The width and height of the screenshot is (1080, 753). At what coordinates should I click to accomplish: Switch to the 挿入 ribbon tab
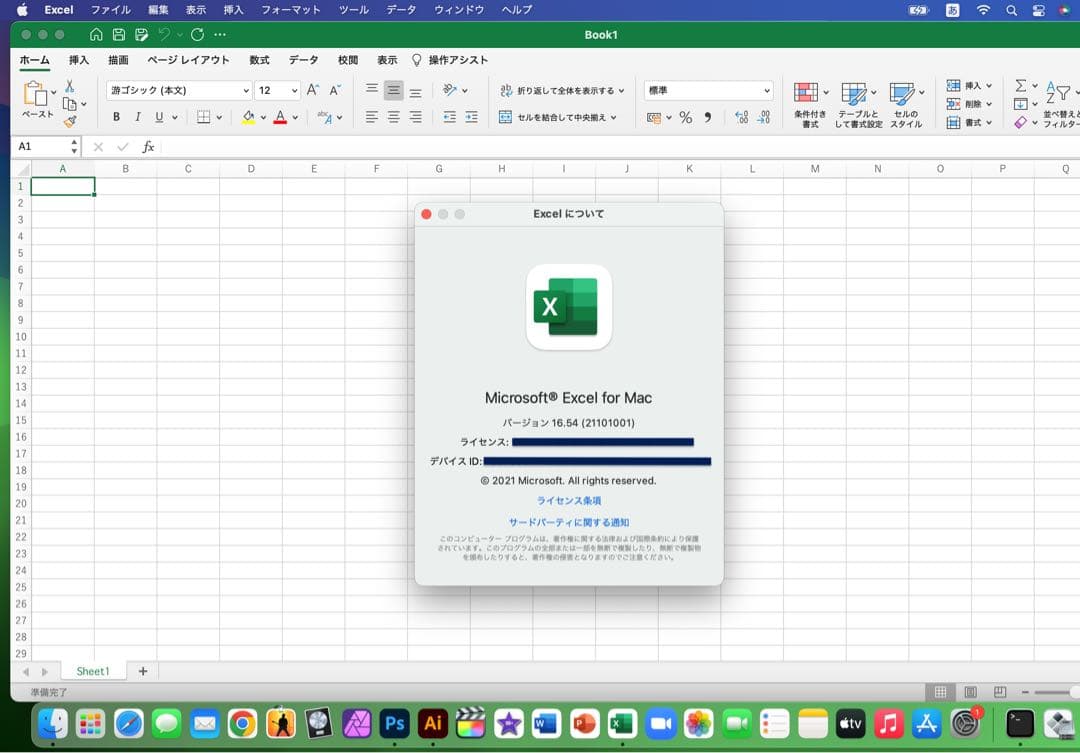(76, 60)
